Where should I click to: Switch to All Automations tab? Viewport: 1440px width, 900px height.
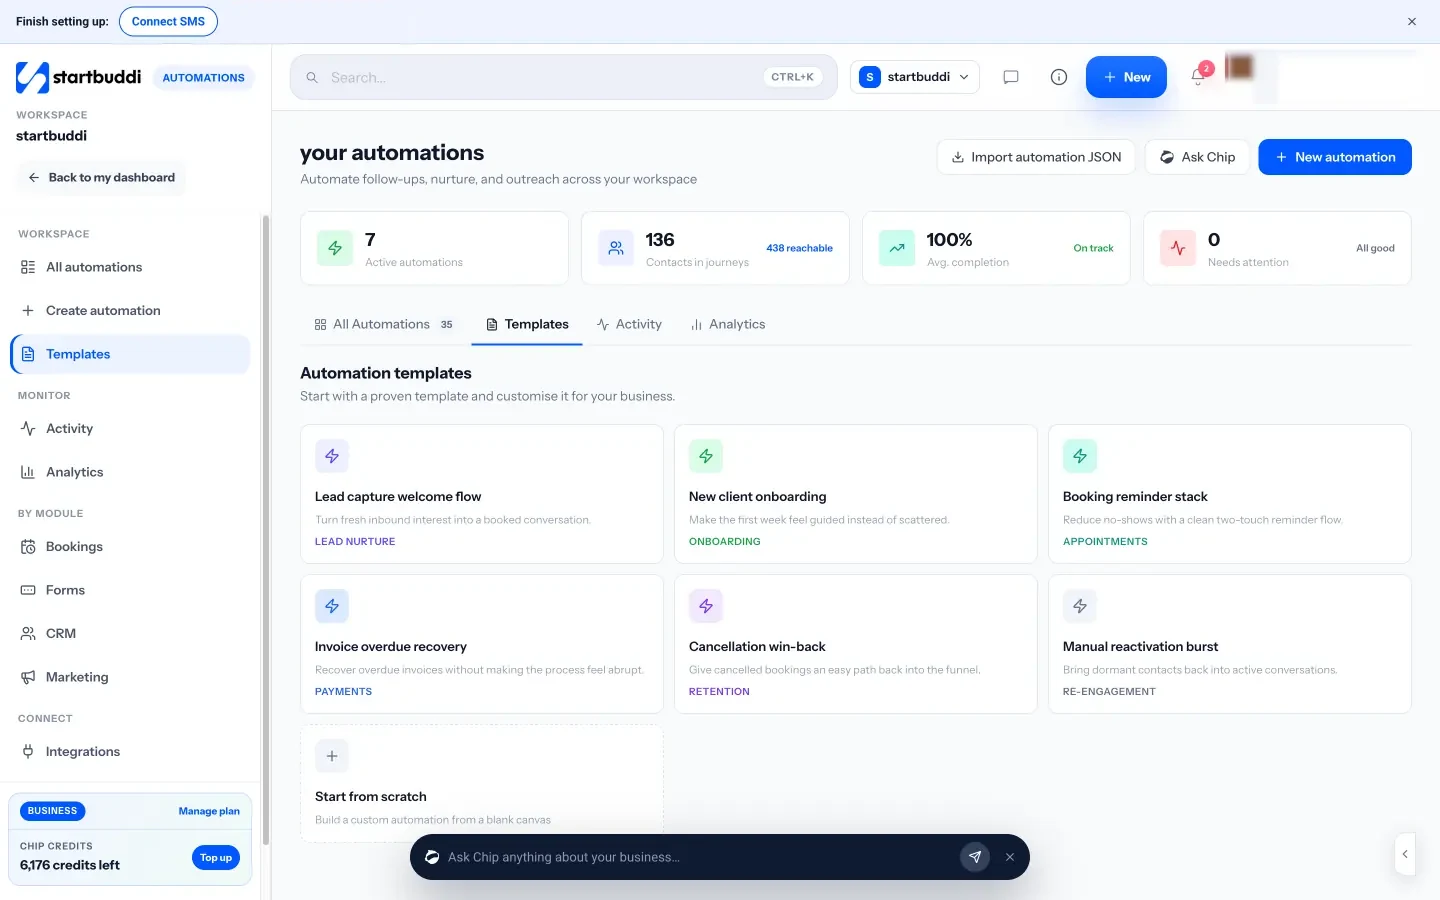click(x=384, y=324)
